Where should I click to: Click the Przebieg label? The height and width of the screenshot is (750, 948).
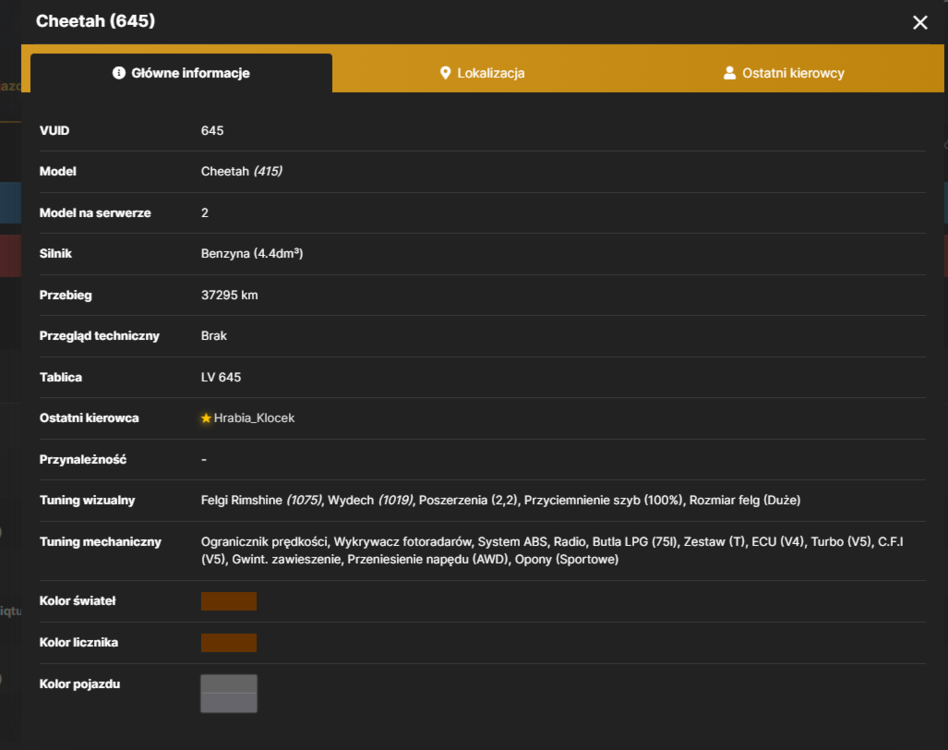coord(65,296)
